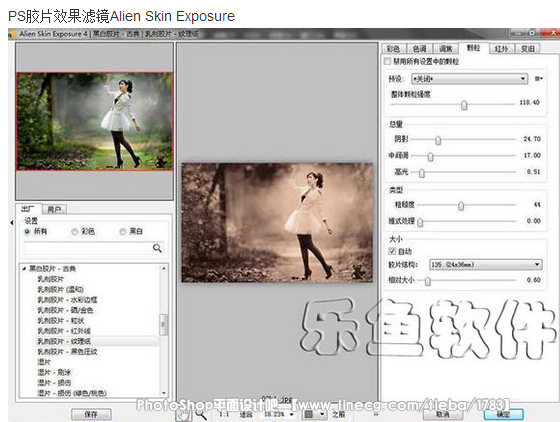560x422 pixels.
Task: Click the preset list scroll-up arrow
Action: point(164,268)
